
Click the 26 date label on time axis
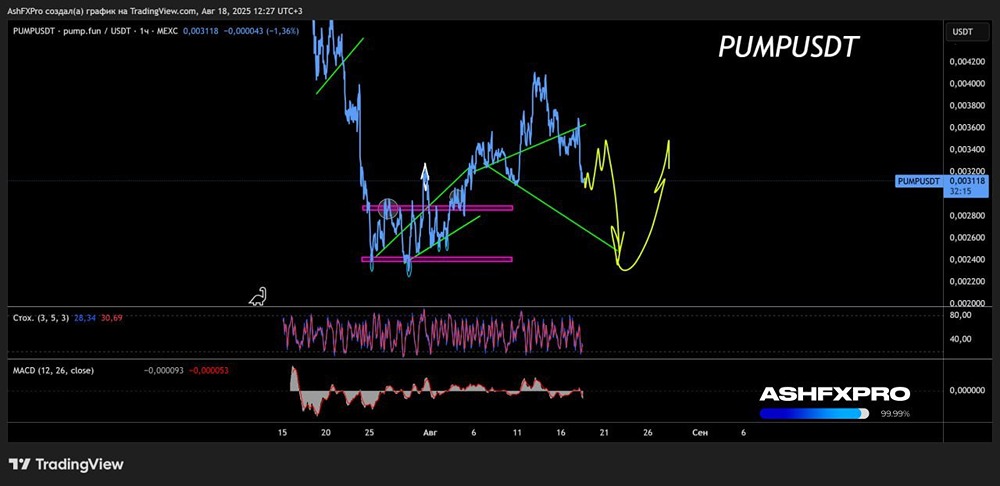point(647,432)
